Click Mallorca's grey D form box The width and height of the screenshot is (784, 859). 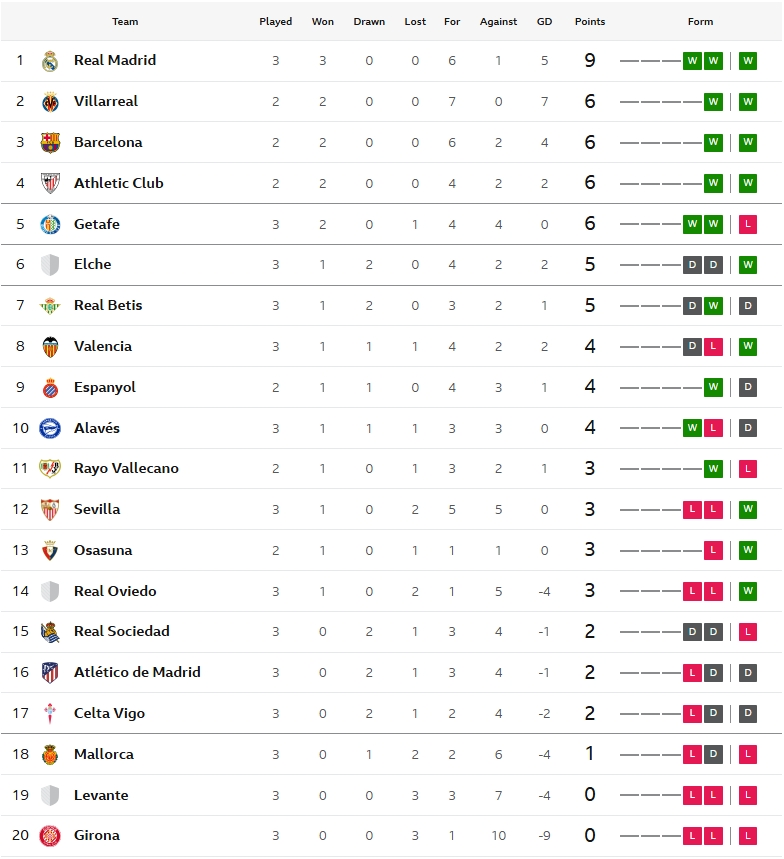tap(713, 754)
